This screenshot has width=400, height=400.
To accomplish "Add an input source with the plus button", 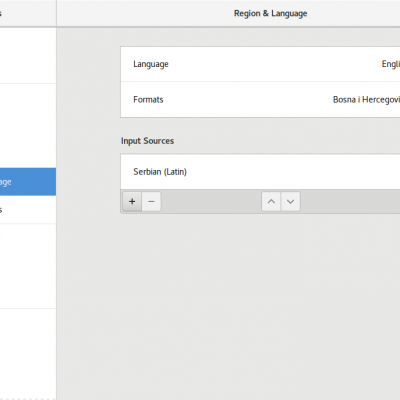I will [132, 201].
